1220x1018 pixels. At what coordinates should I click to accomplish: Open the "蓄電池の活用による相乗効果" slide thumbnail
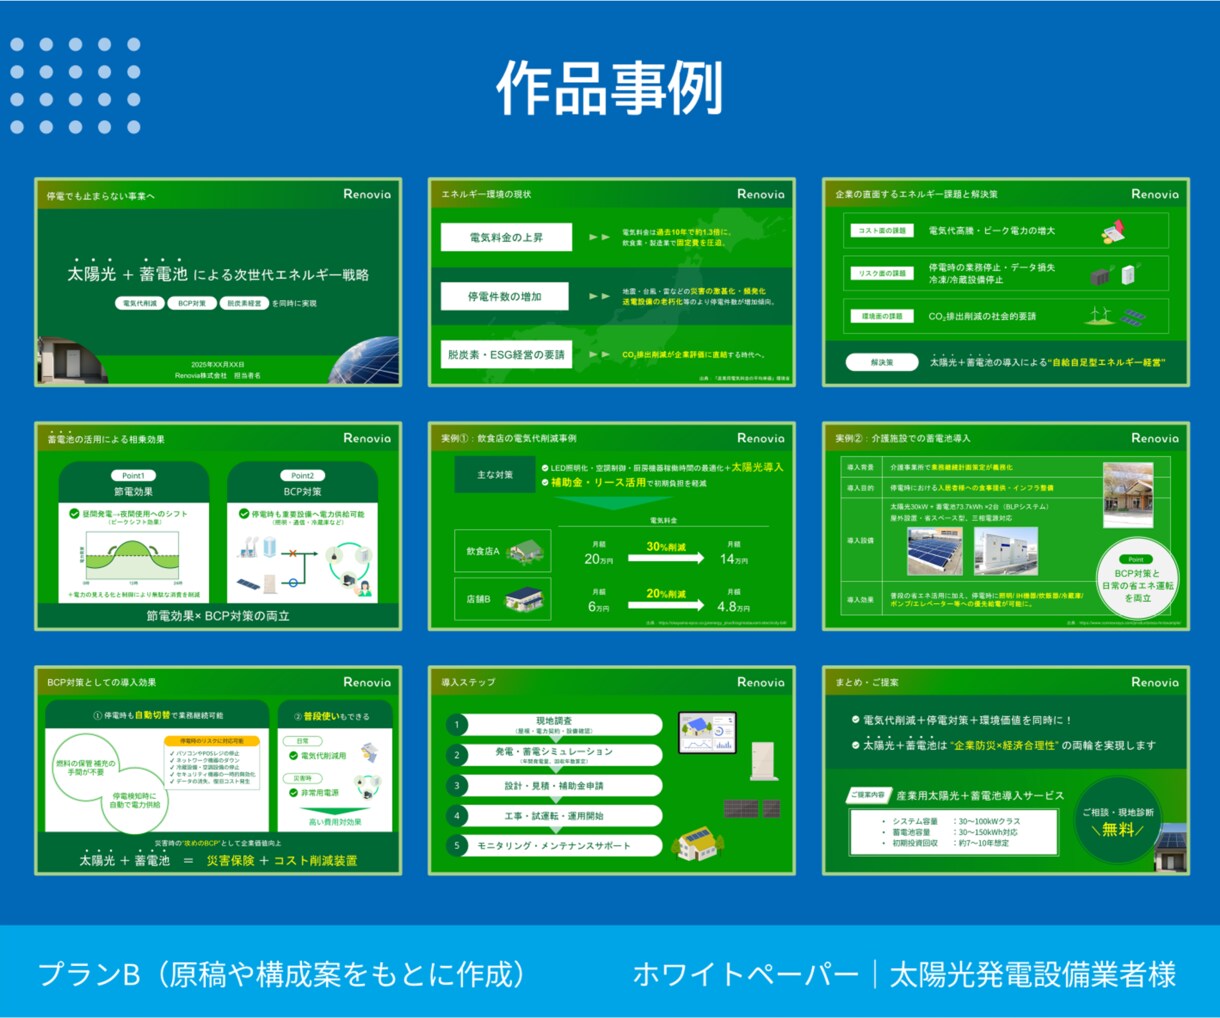click(218, 526)
